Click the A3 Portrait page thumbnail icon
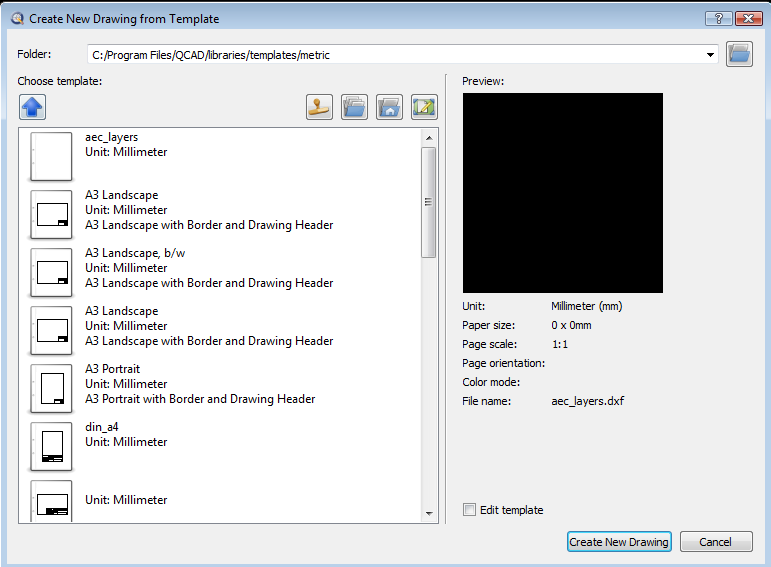This screenshot has height=567, width=771. tap(51, 388)
